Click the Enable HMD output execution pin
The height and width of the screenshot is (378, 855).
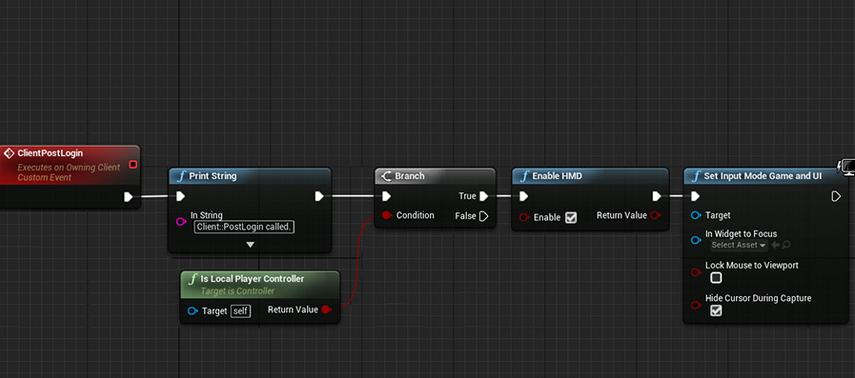click(x=657, y=196)
